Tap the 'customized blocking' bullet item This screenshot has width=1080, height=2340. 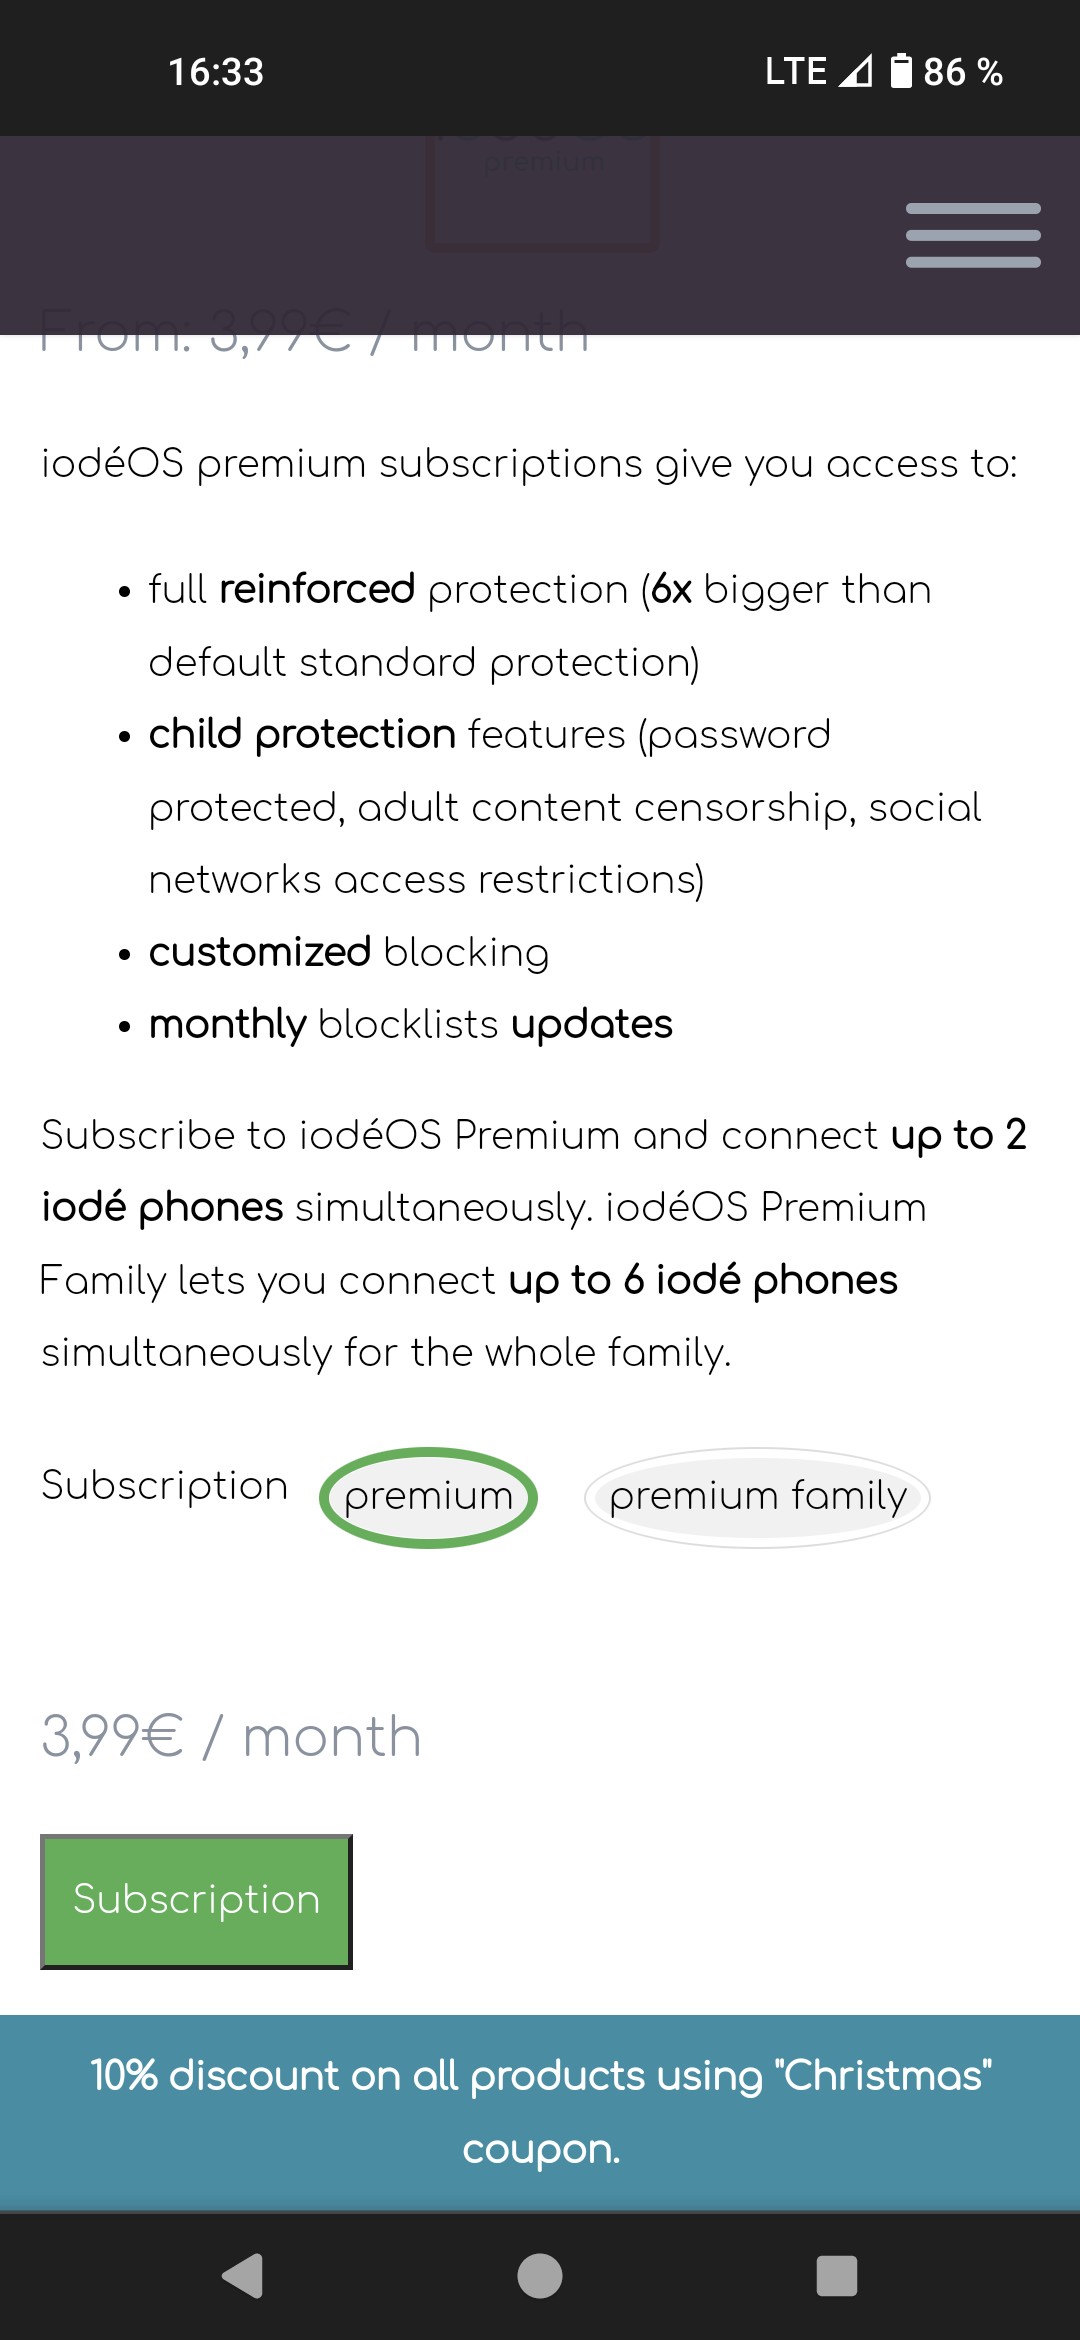[348, 952]
